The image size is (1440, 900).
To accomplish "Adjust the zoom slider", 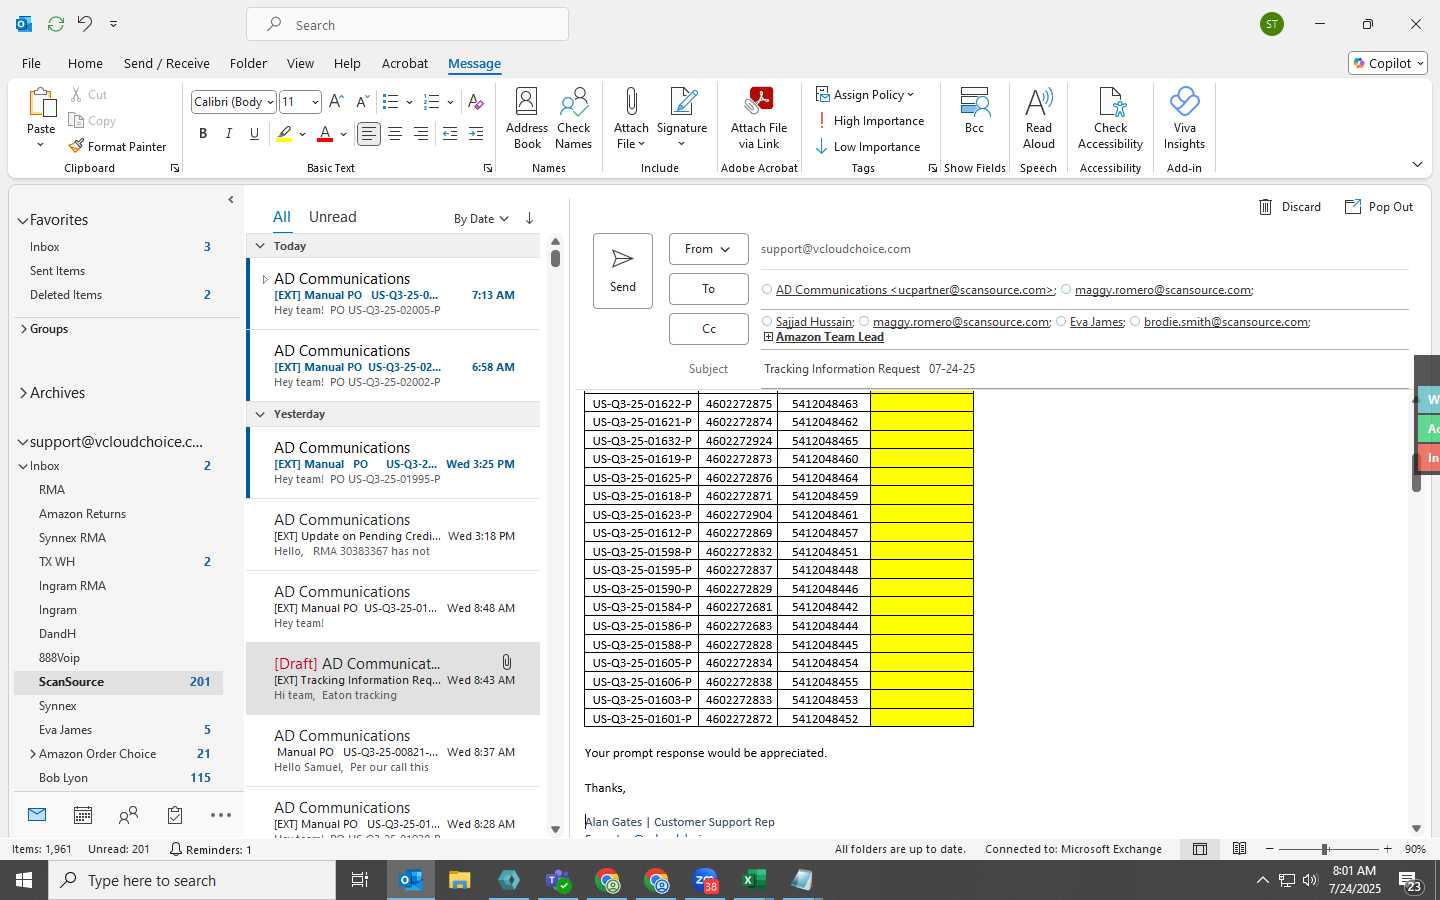I will tap(1325, 849).
